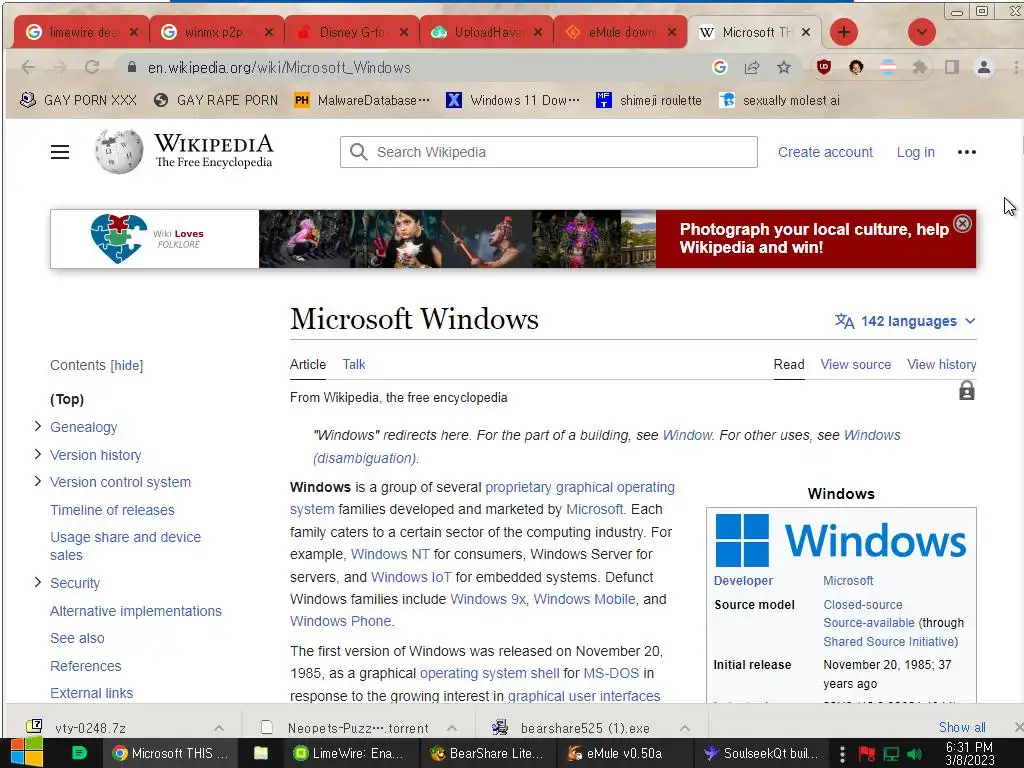The width and height of the screenshot is (1024, 768).
Task: Hide the Contents sidebar
Action: point(127,365)
